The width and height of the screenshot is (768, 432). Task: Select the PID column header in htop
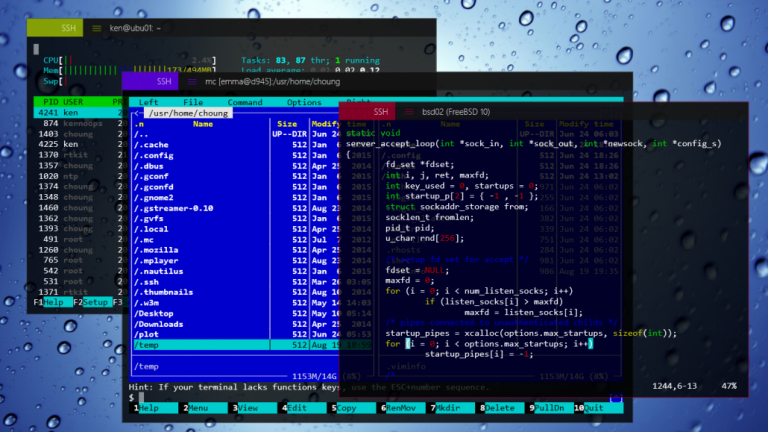point(48,101)
